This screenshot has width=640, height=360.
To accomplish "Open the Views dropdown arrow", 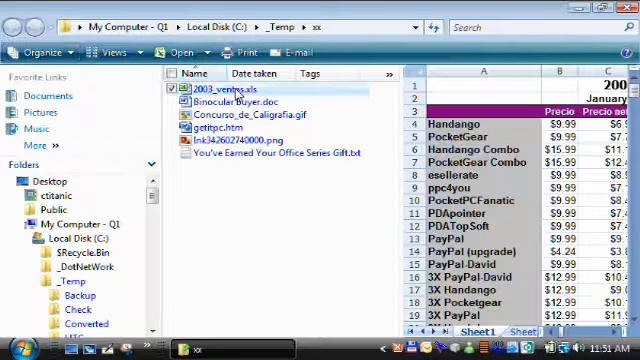I will (x=140, y=53).
